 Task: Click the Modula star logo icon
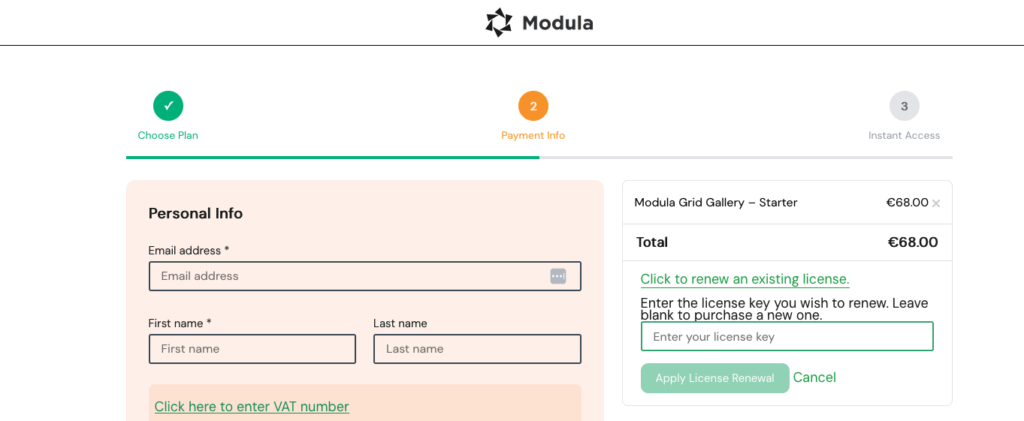(498, 22)
